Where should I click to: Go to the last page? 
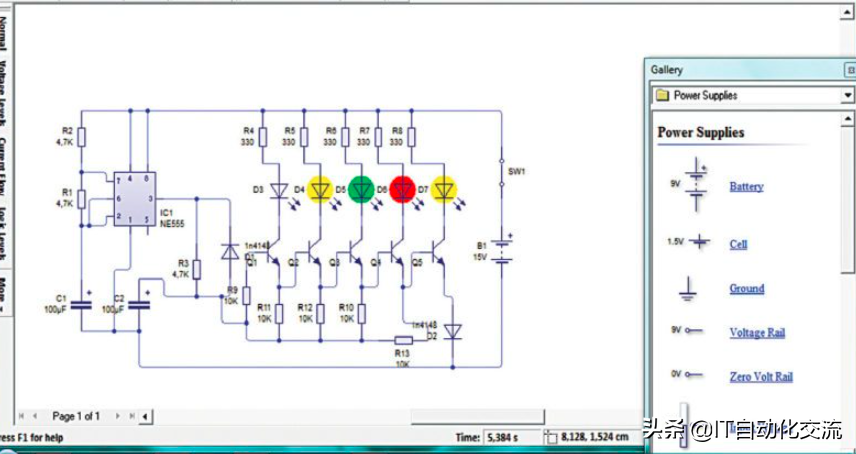132,416
